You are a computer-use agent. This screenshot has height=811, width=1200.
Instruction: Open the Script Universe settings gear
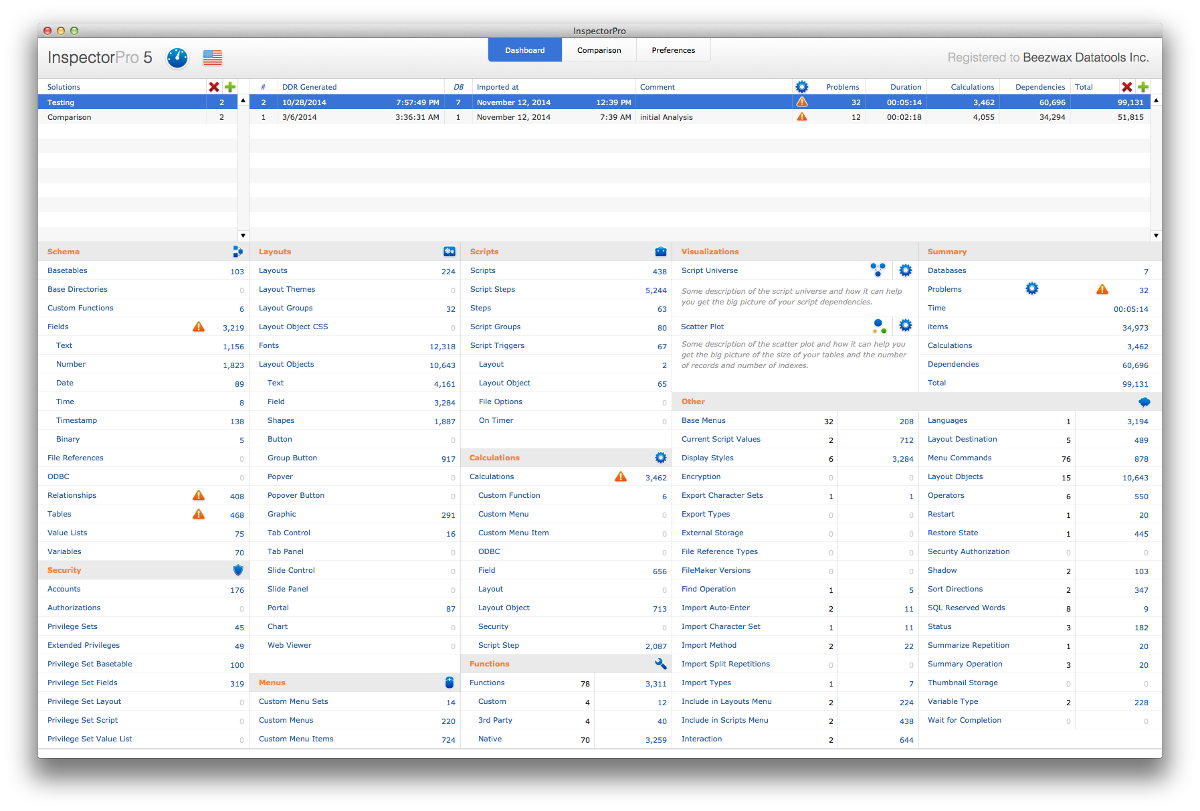904,270
